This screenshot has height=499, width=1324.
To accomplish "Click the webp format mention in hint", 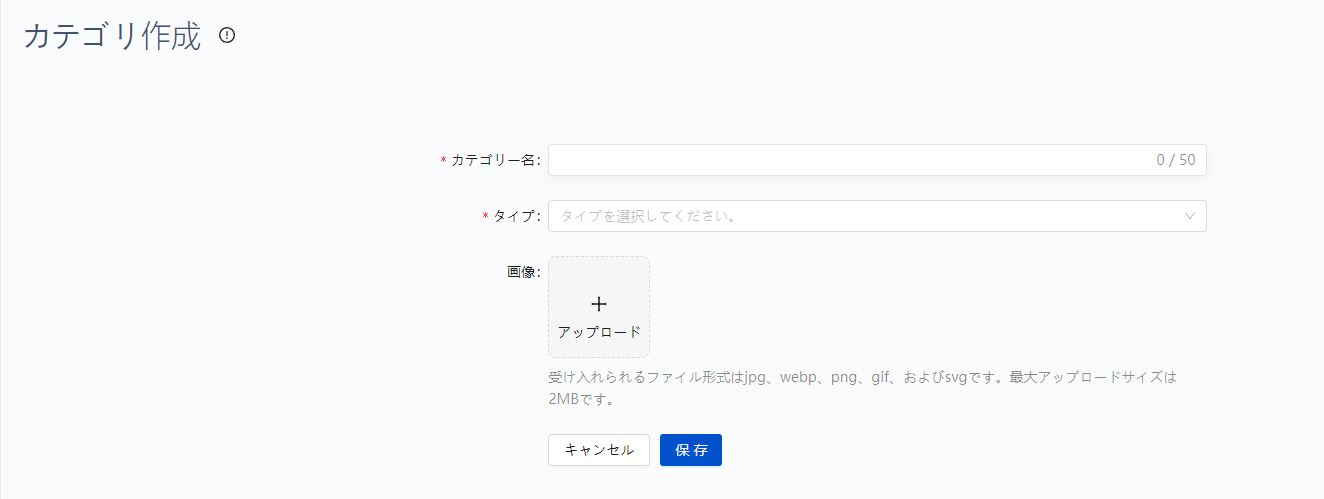I will 800,379.
